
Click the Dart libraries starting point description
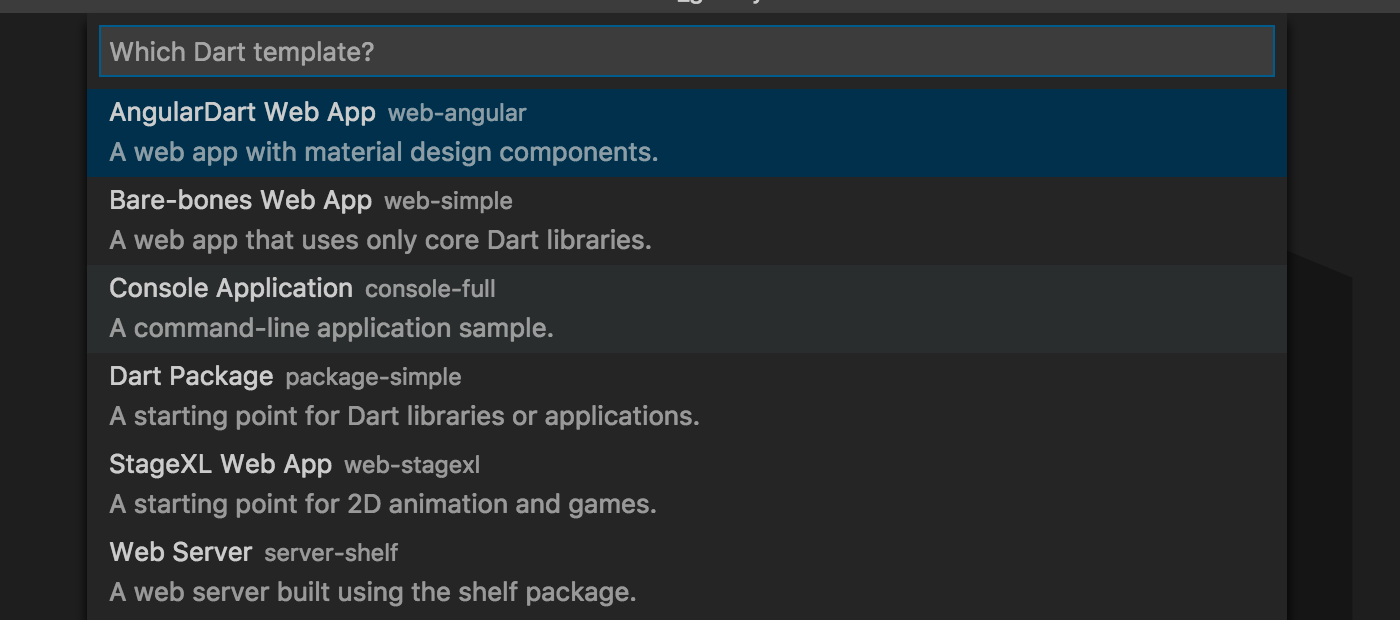pos(404,415)
